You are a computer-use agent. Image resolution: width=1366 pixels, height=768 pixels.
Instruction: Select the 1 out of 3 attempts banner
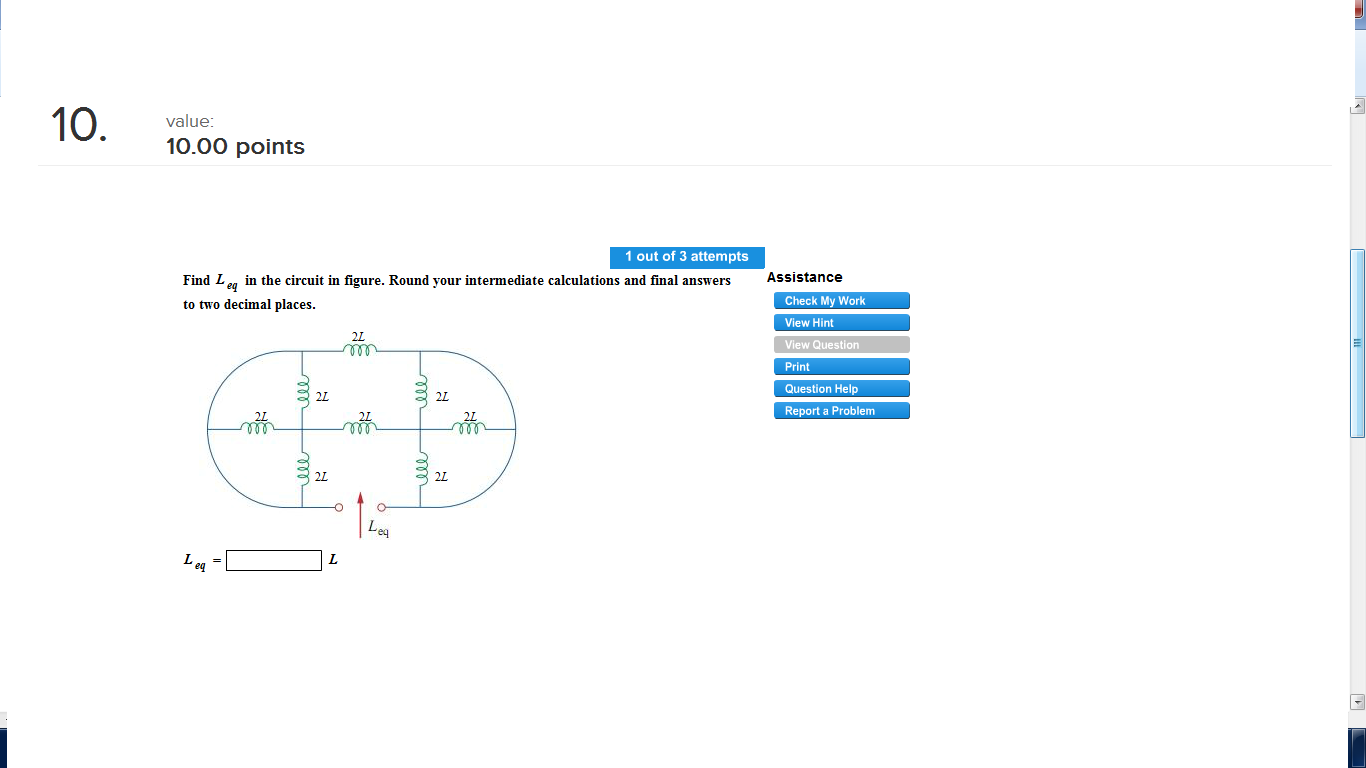click(687, 257)
